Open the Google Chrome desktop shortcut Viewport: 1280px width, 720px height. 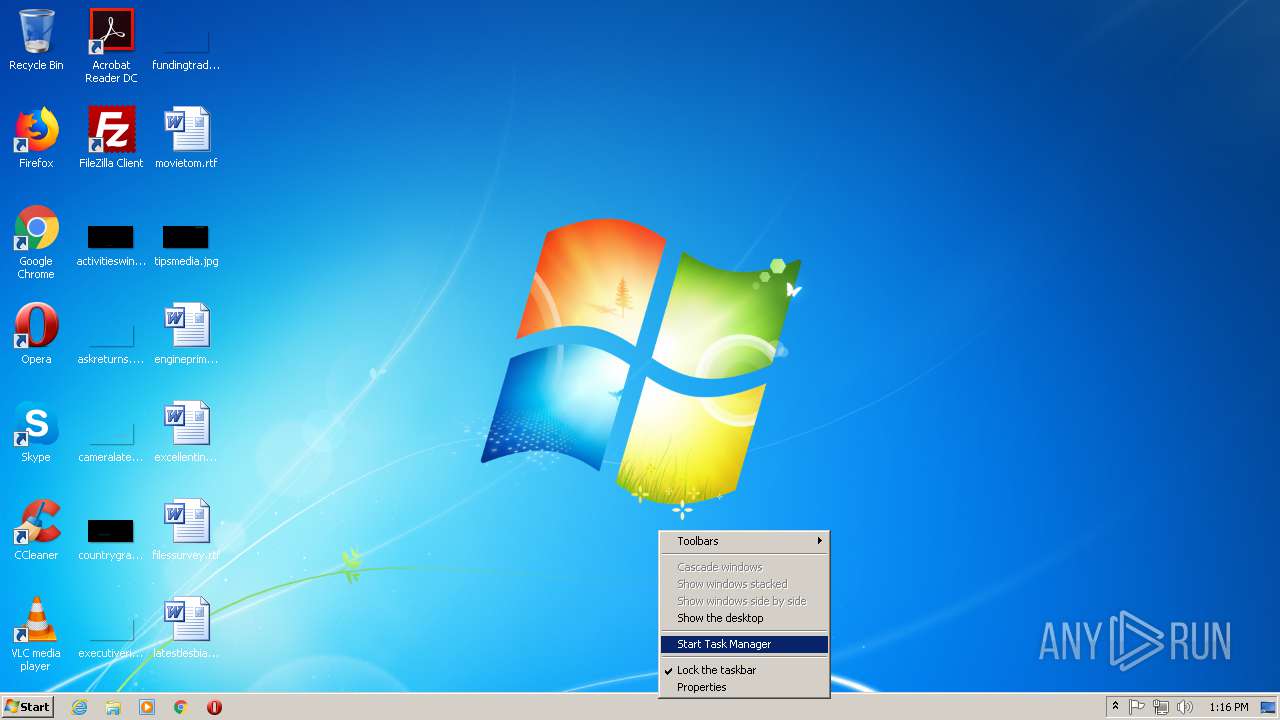click(x=36, y=242)
